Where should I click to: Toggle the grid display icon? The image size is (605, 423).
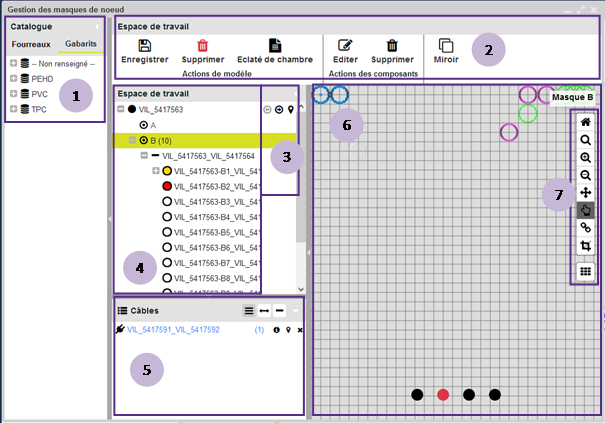point(585,271)
